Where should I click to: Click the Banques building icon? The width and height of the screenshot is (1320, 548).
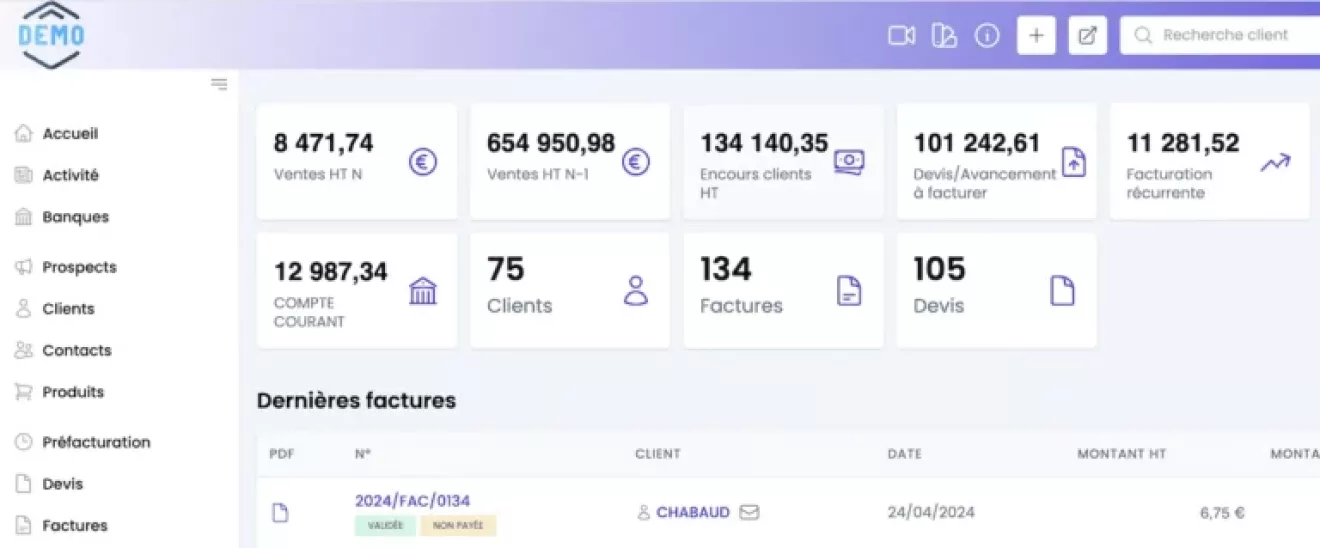click(x=23, y=217)
